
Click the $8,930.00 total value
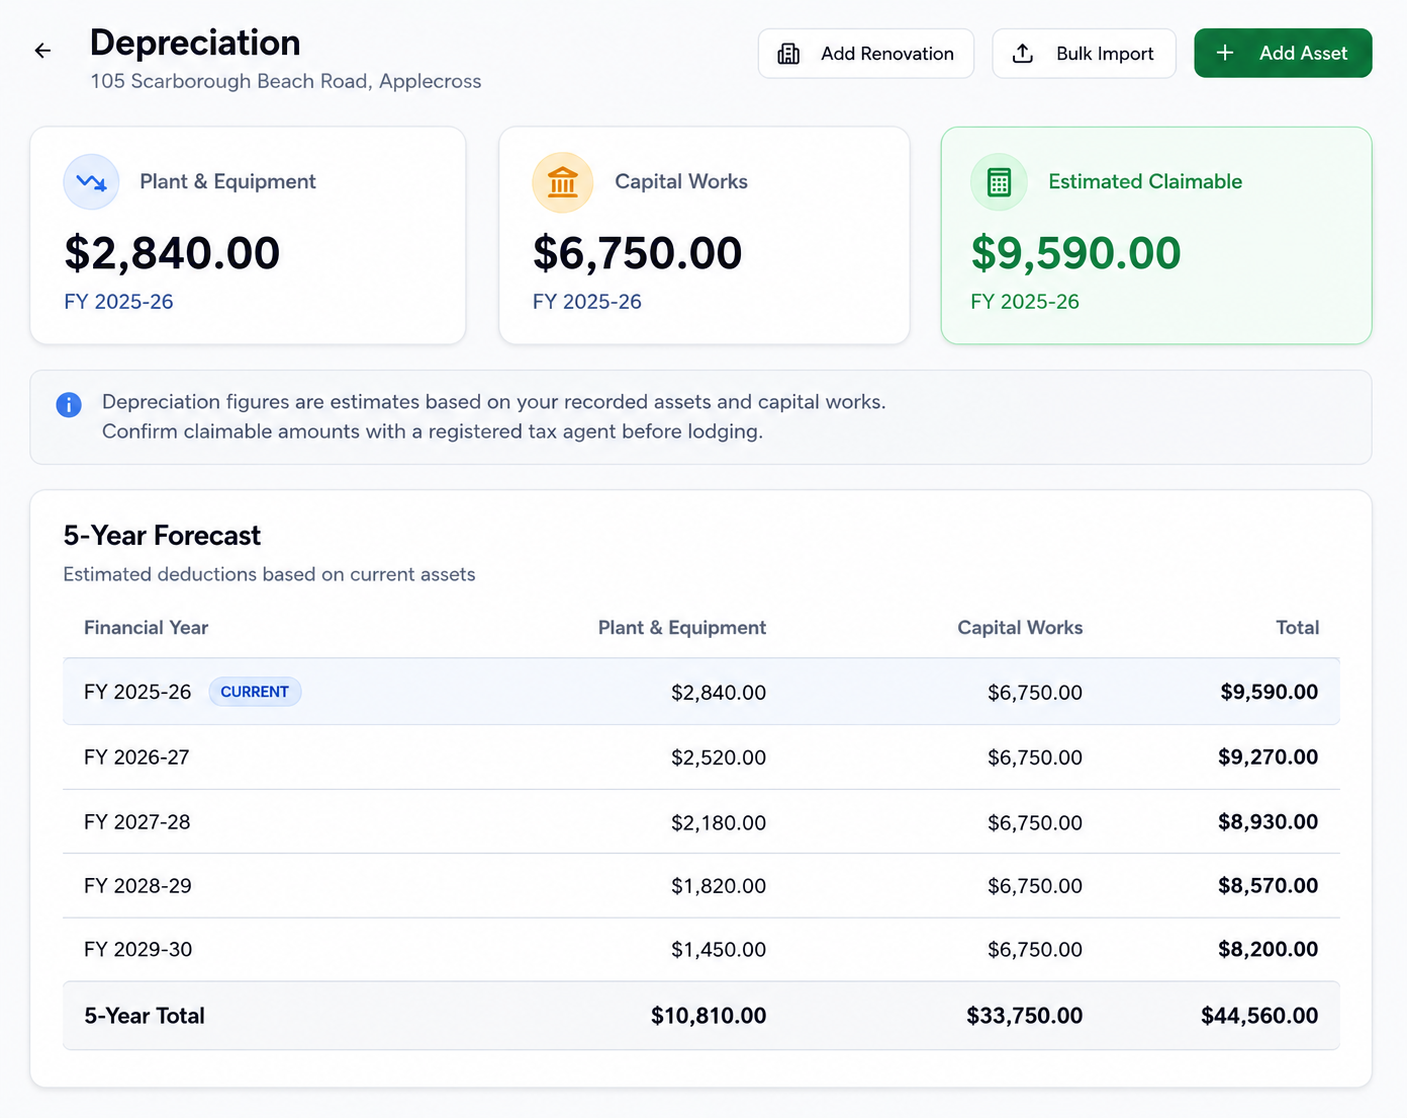click(x=1268, y=822)
